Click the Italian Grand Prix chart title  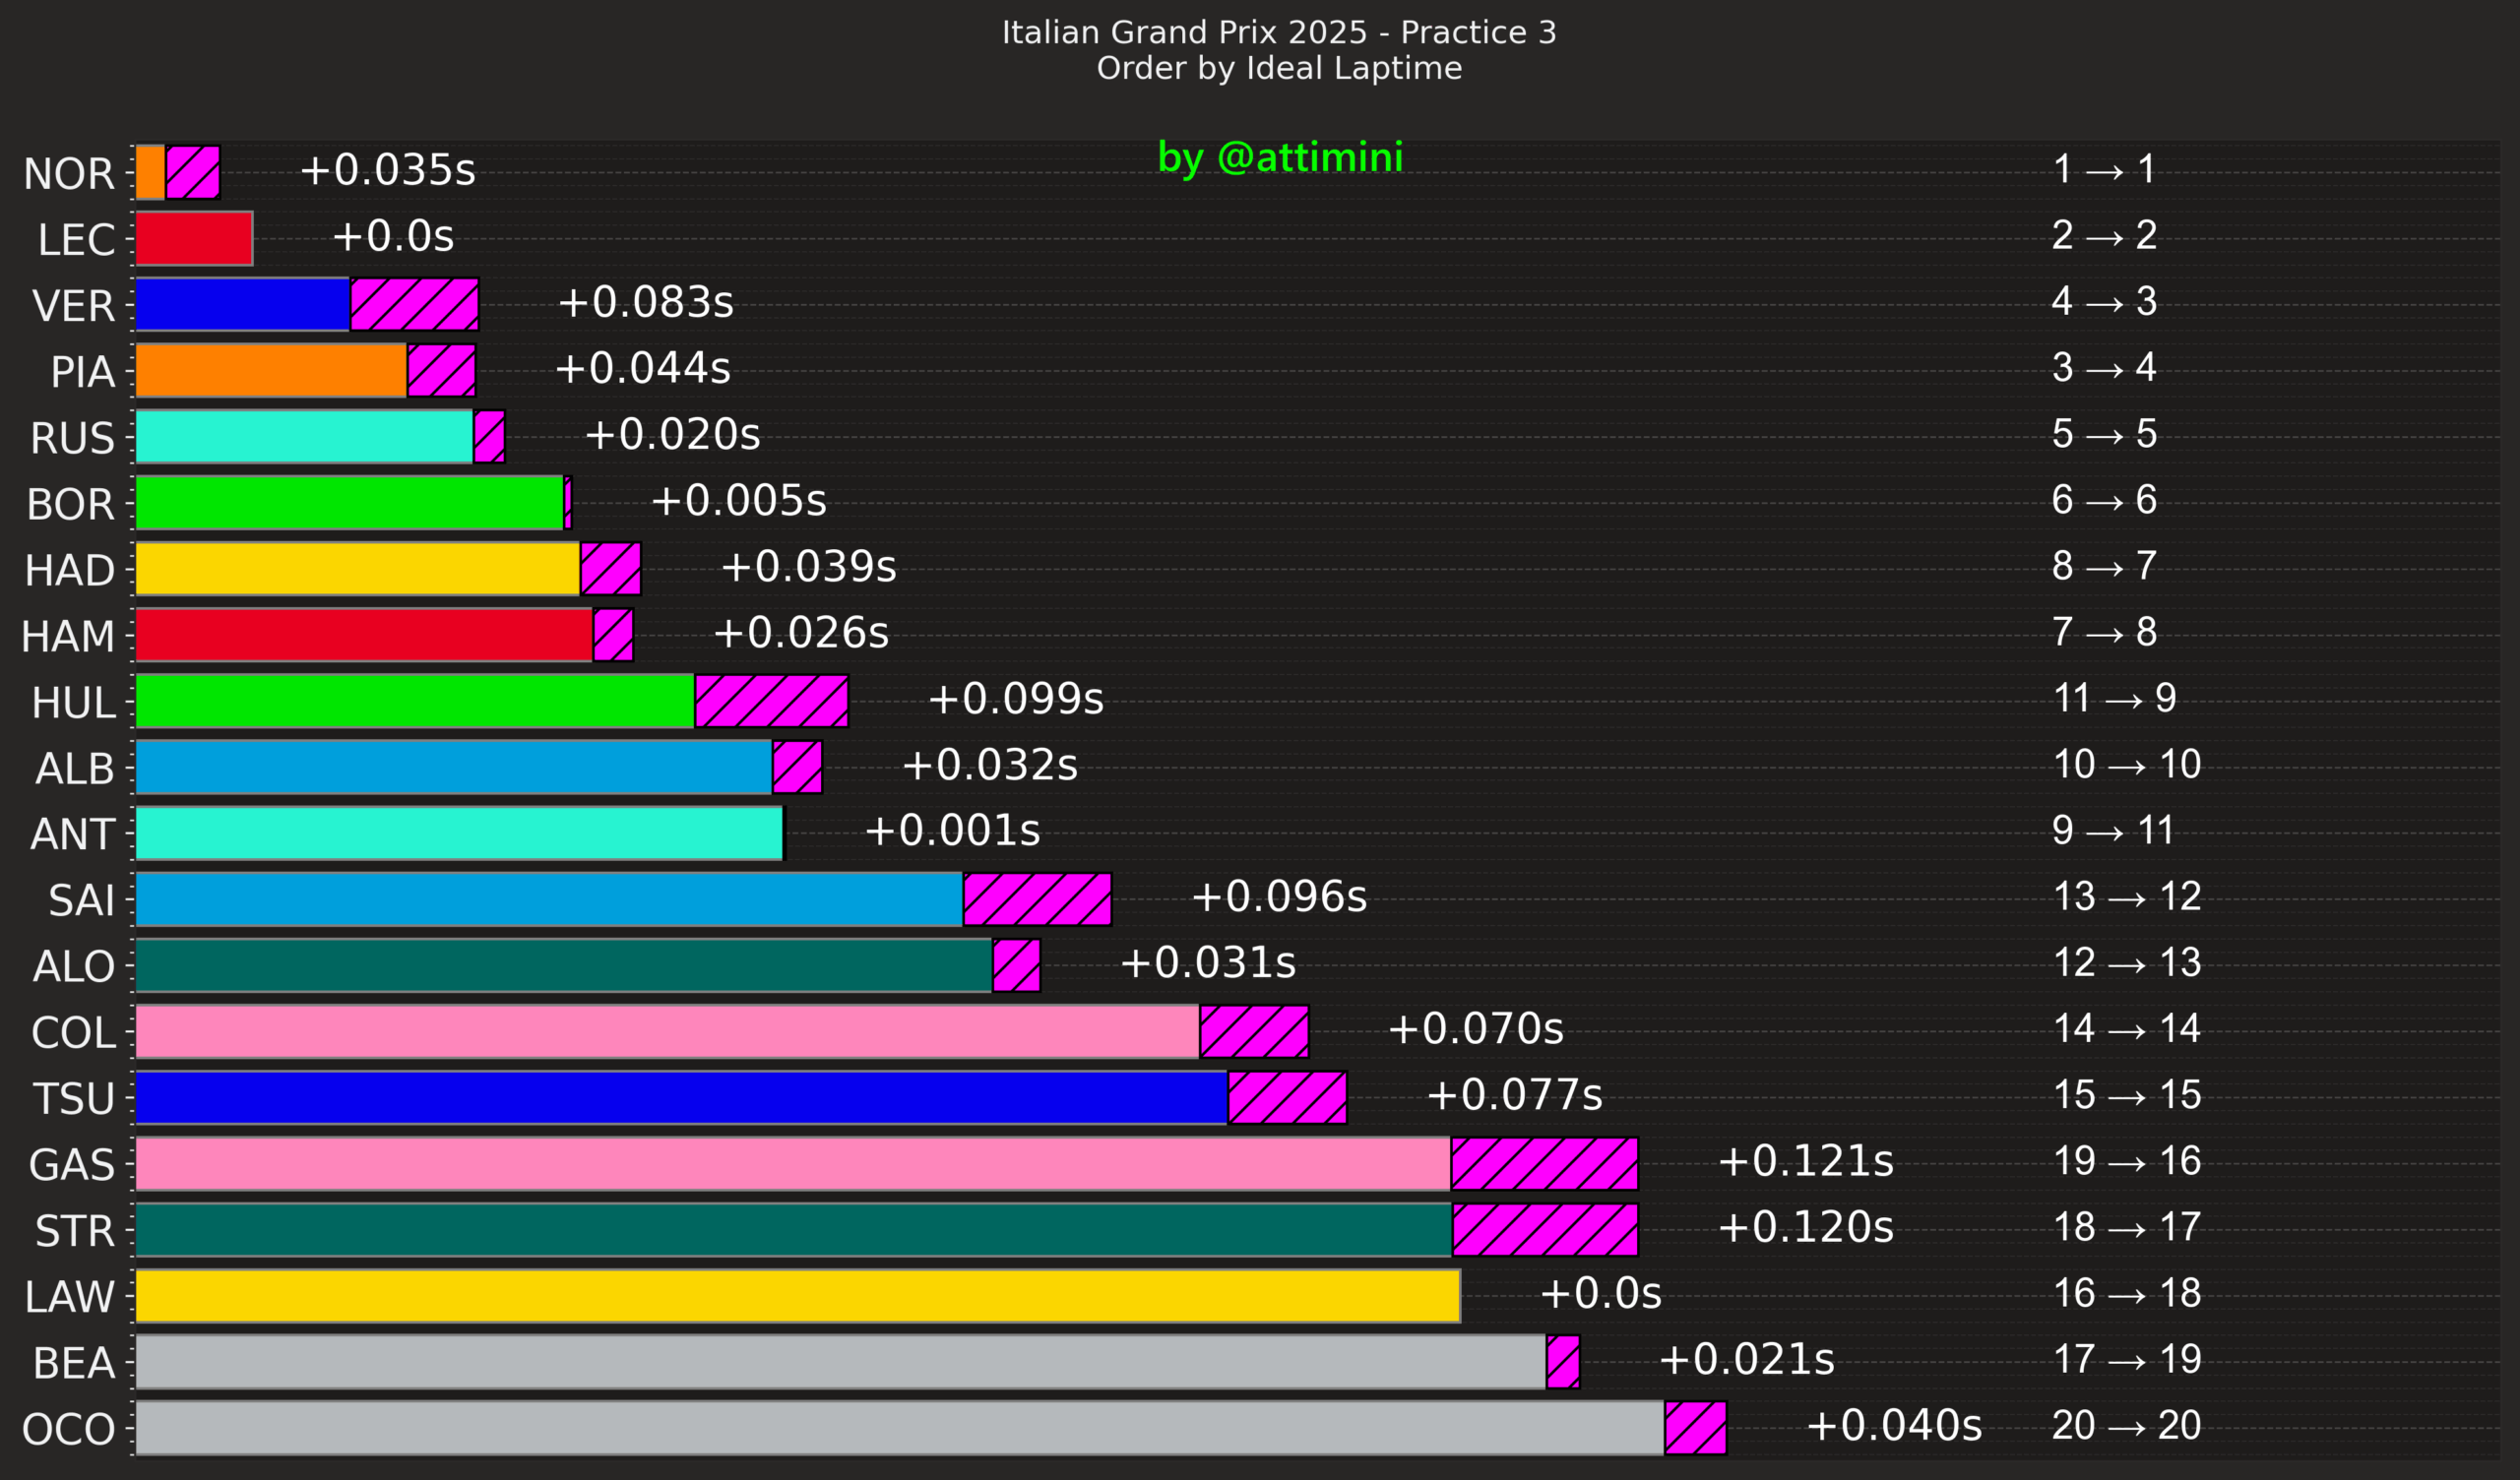click(x=1279, y=33)
